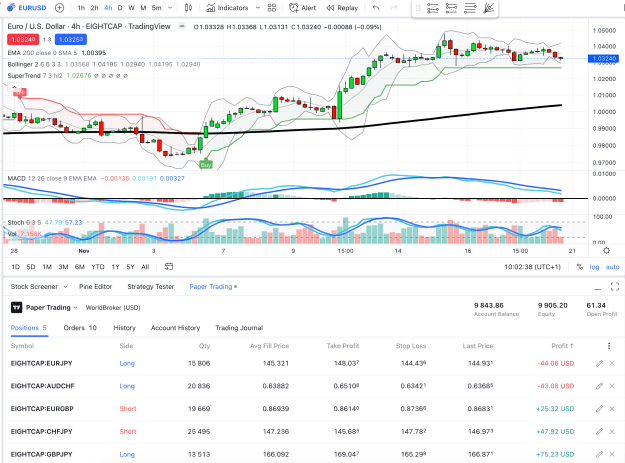Image resolution: width=625 pixels, height=463 pixels.
Task: Select the 1h timeframe
Action: click(81, 8)
